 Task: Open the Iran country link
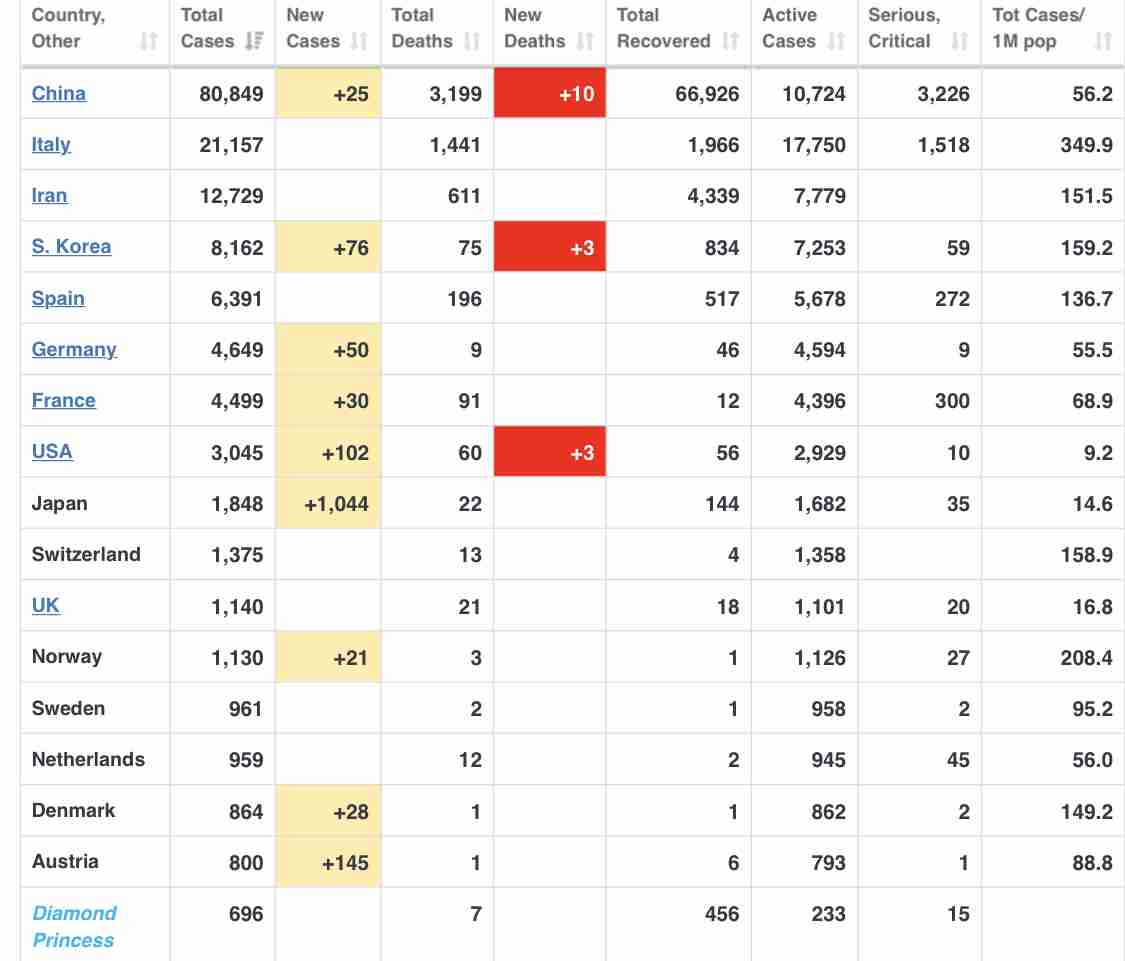(50, 195)
